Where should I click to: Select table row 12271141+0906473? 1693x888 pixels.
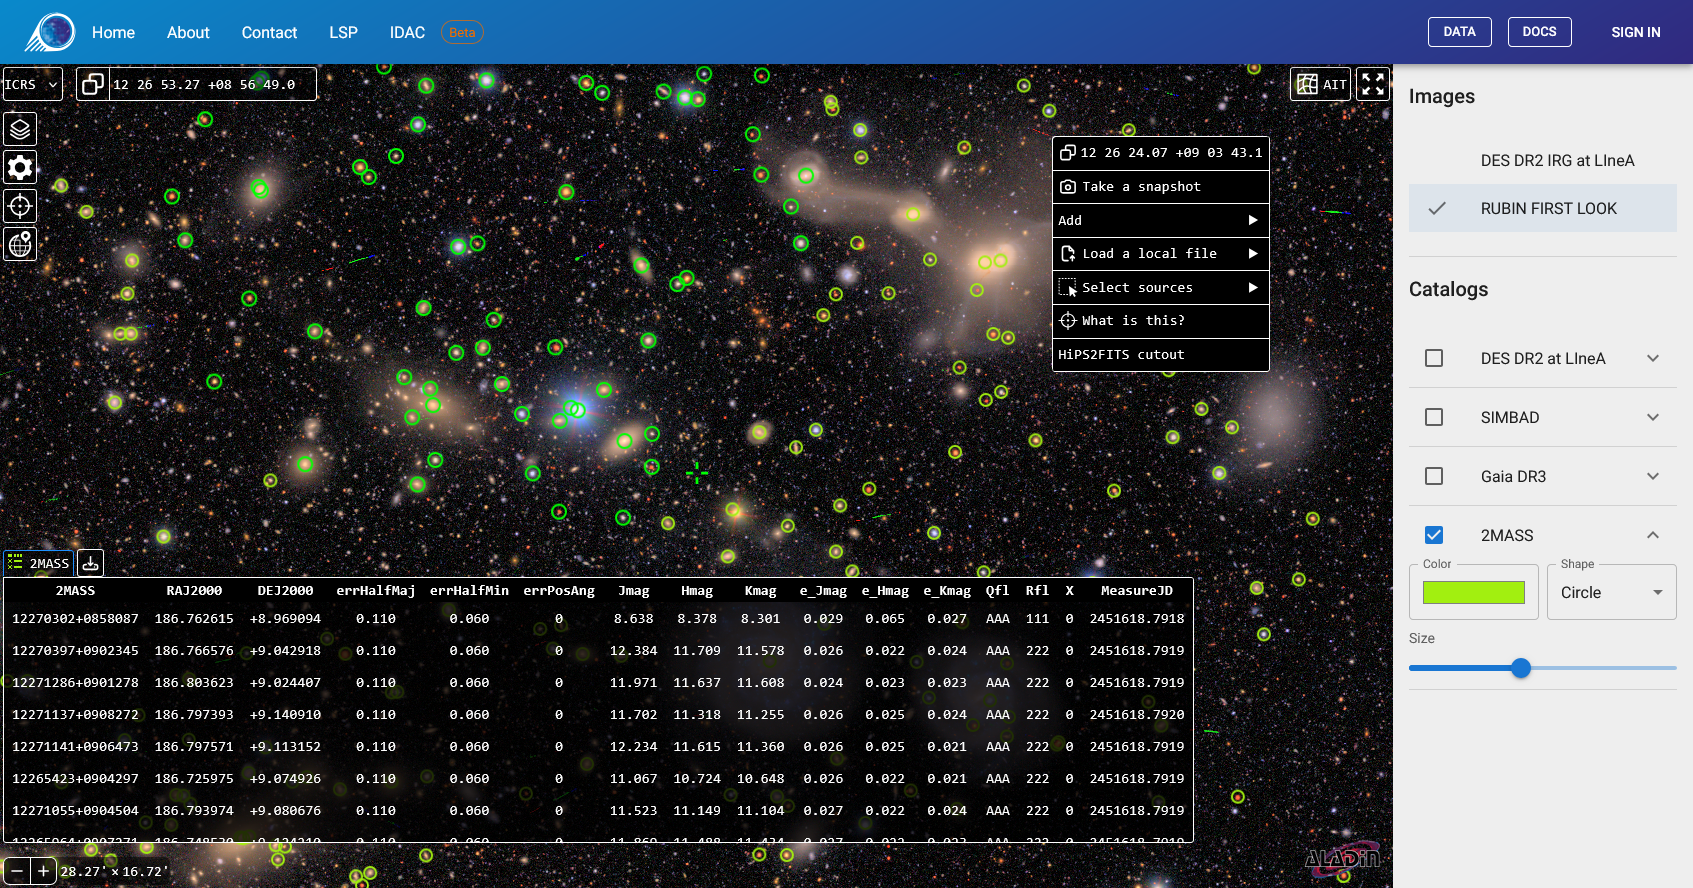pyautogui.click(x=598, y=747)
